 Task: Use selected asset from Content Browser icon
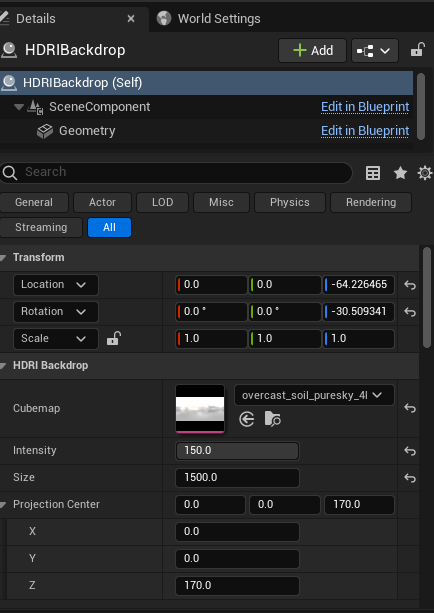coord(247,420)
